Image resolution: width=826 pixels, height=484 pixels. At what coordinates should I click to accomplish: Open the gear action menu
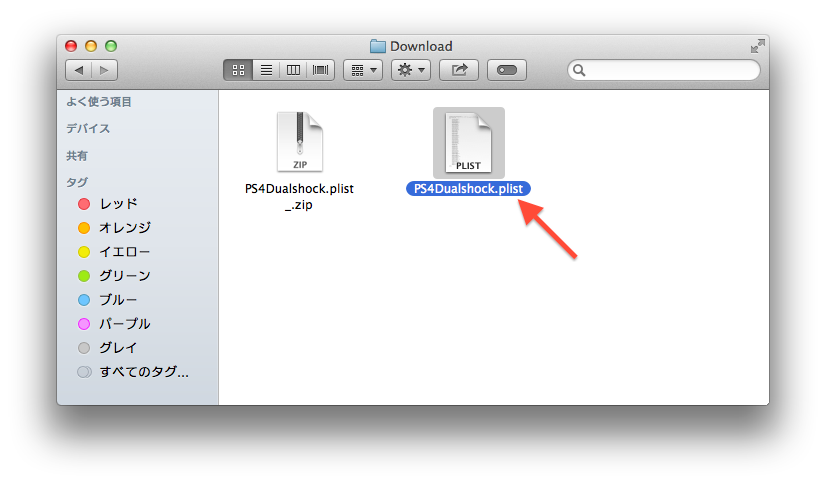411,70
